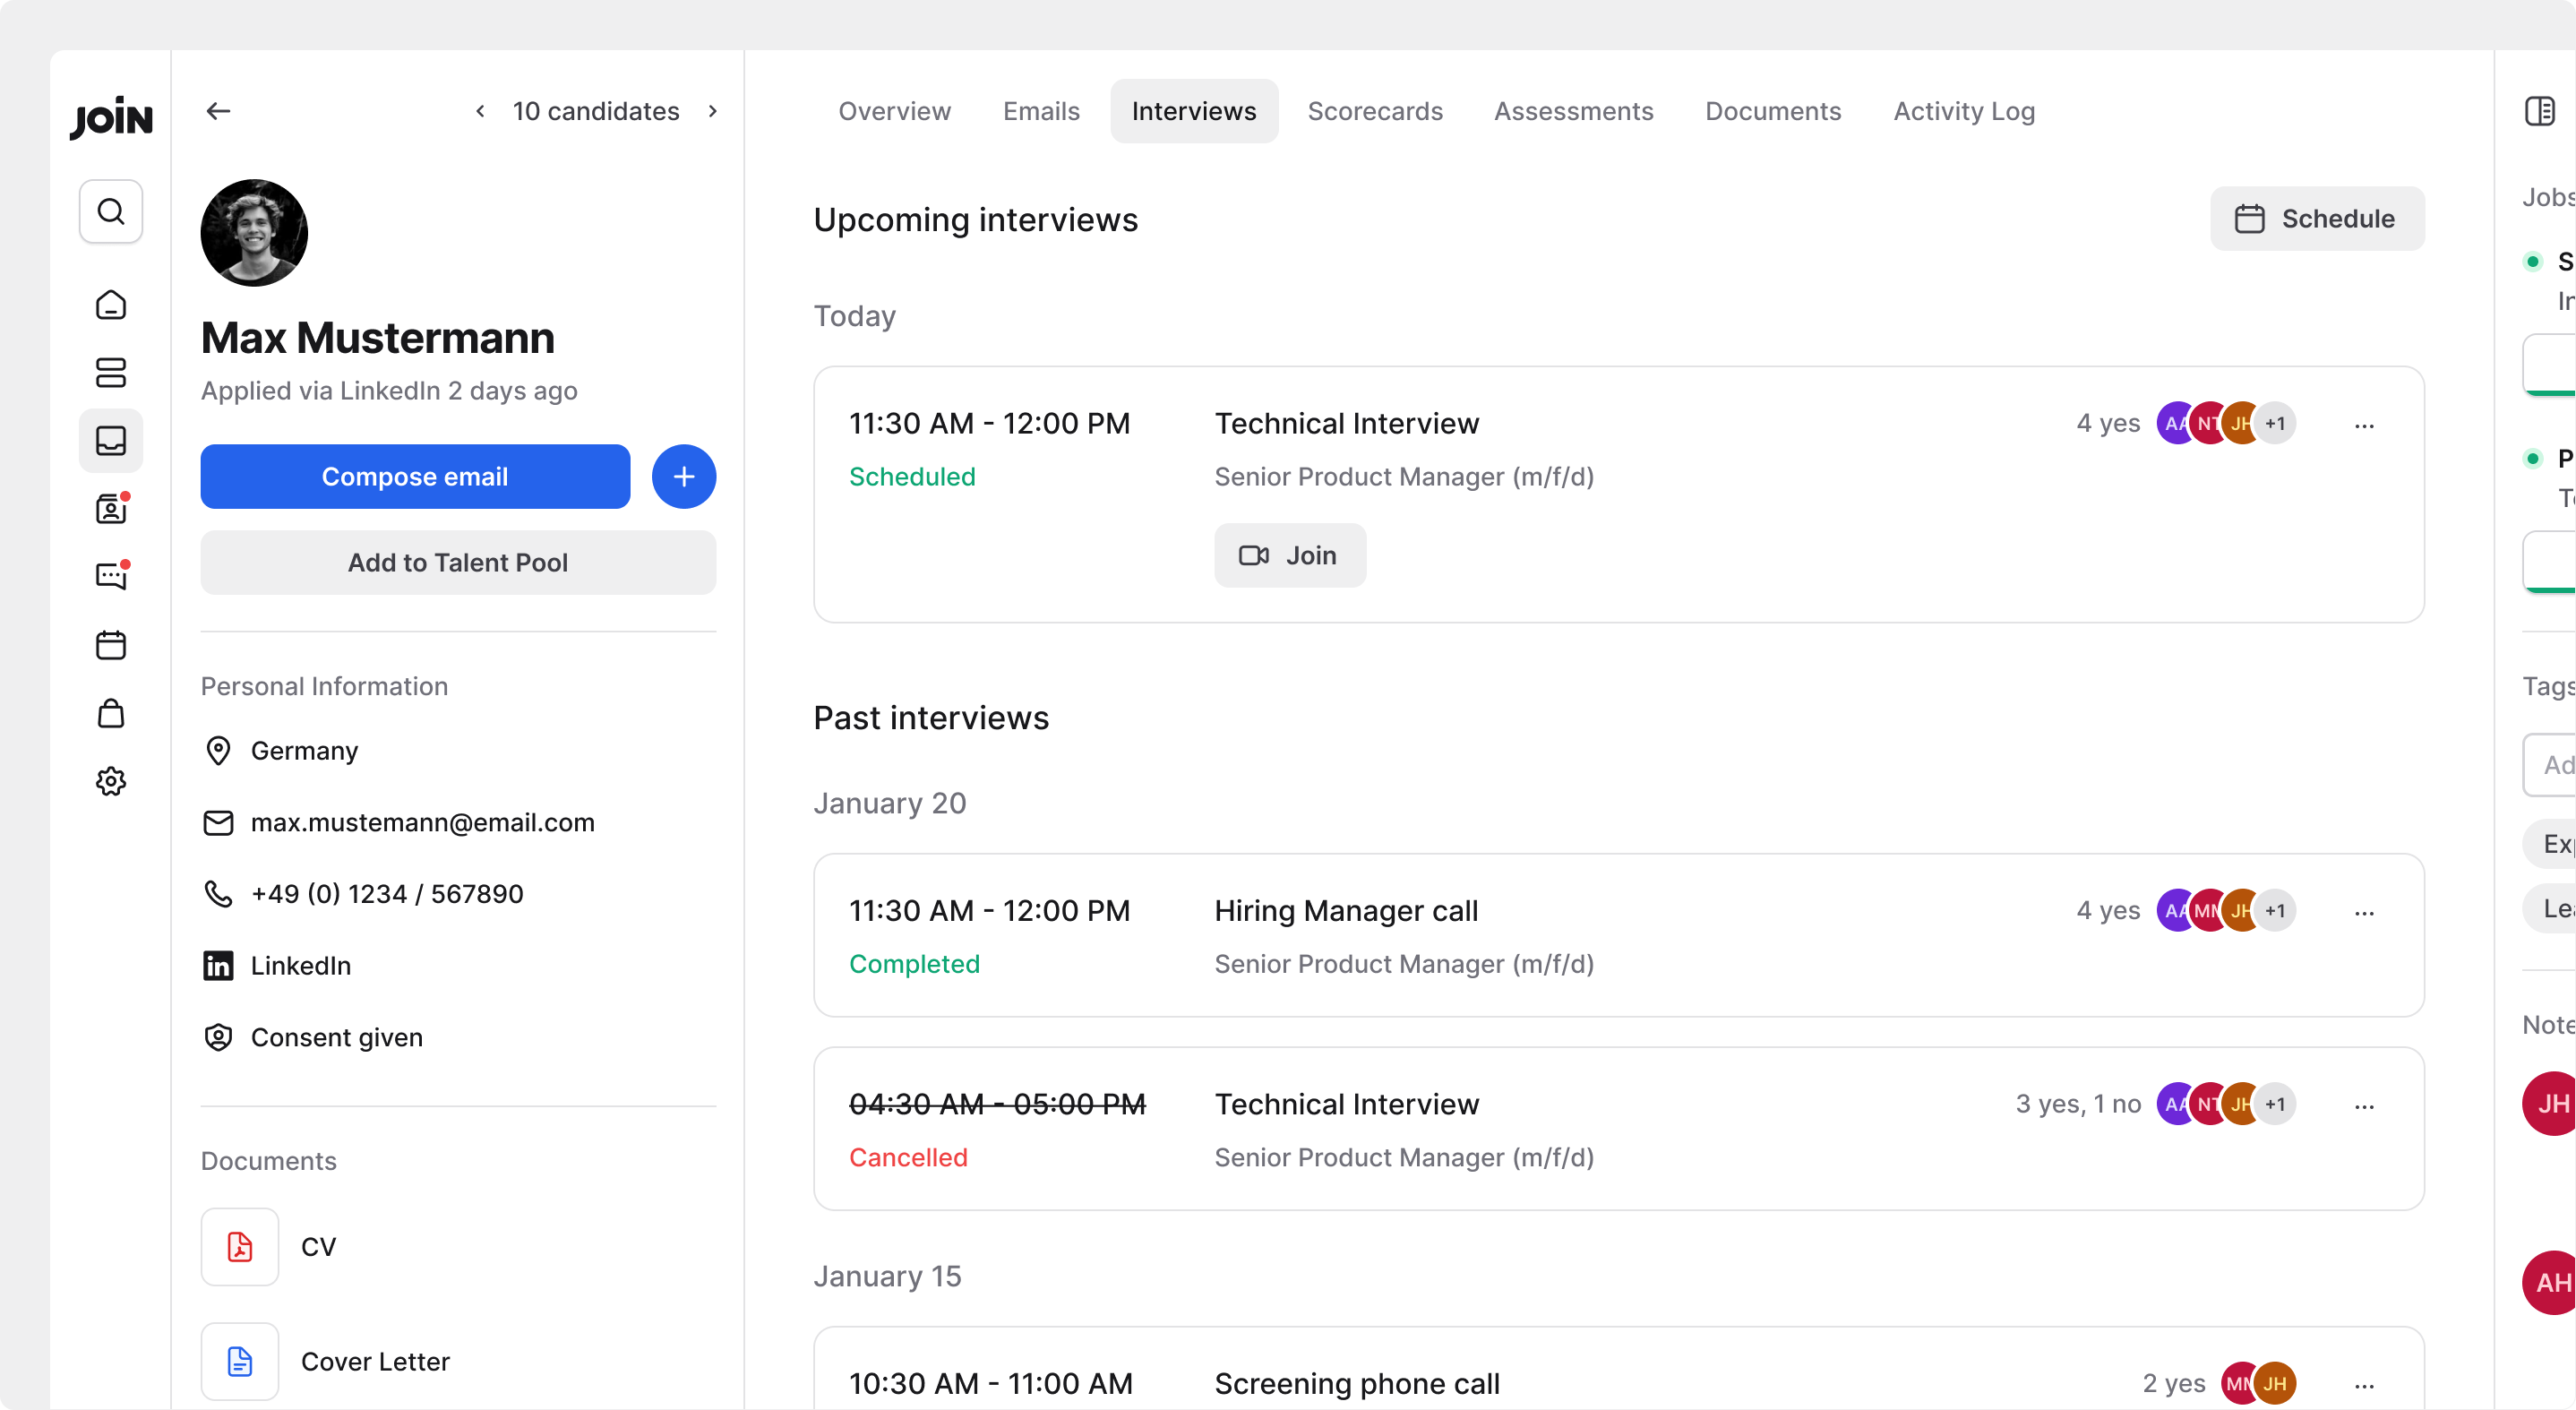Toggle the right side panel layout icon
The width and height of the screenshot is (2576, 1410).
[2539, 111]
